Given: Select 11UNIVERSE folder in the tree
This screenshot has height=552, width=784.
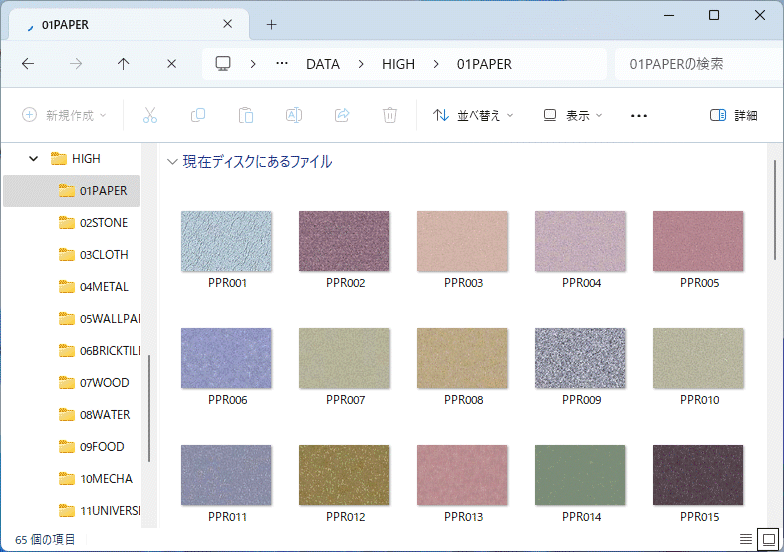Looking at the screenshot, I should 99,511.
